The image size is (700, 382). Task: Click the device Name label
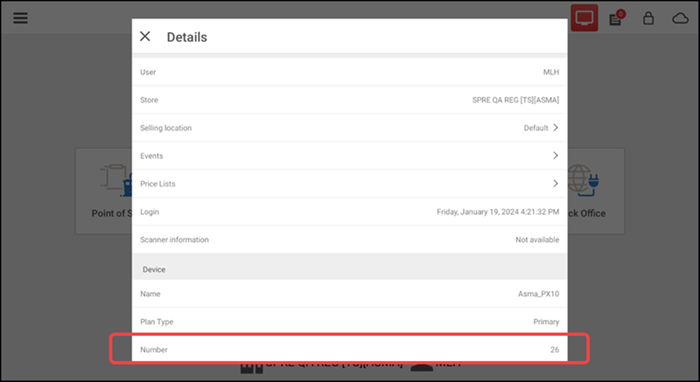pos(150,294)
